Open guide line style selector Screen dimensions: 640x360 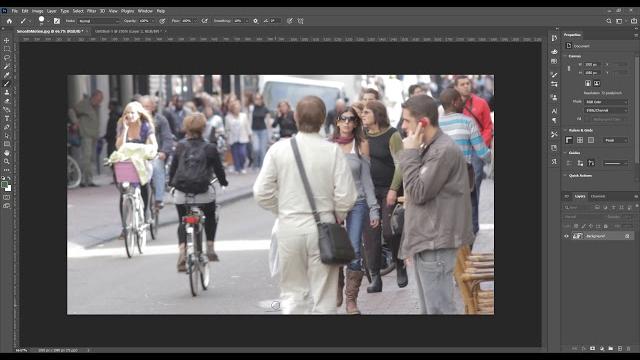(x=616, y=163)
